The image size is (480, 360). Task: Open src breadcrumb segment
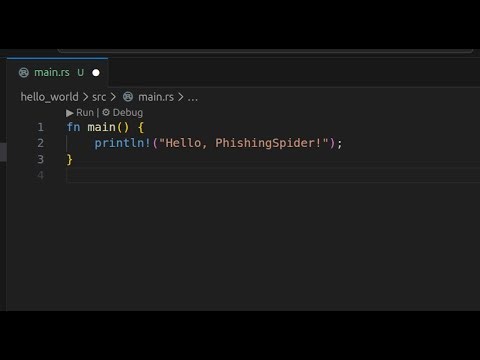pos(99,97)
